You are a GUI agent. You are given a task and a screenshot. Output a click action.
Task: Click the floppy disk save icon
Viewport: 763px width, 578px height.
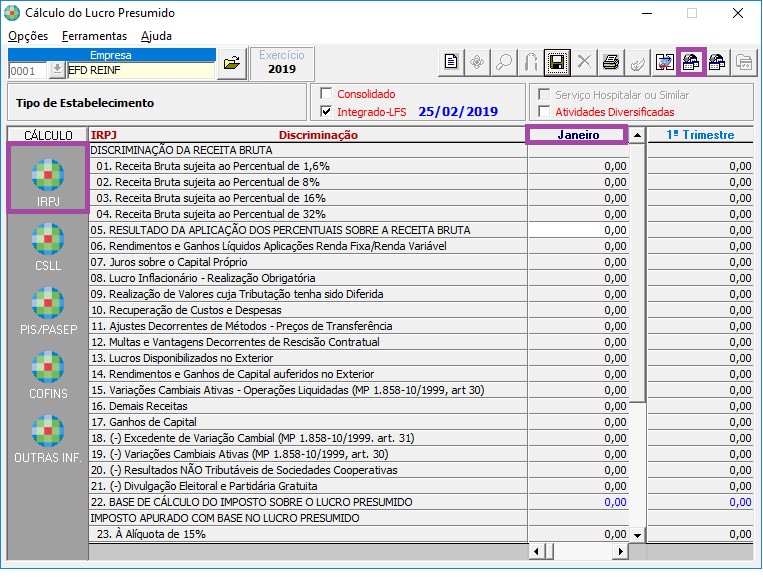pyautogui.click(x=557, y=62)
